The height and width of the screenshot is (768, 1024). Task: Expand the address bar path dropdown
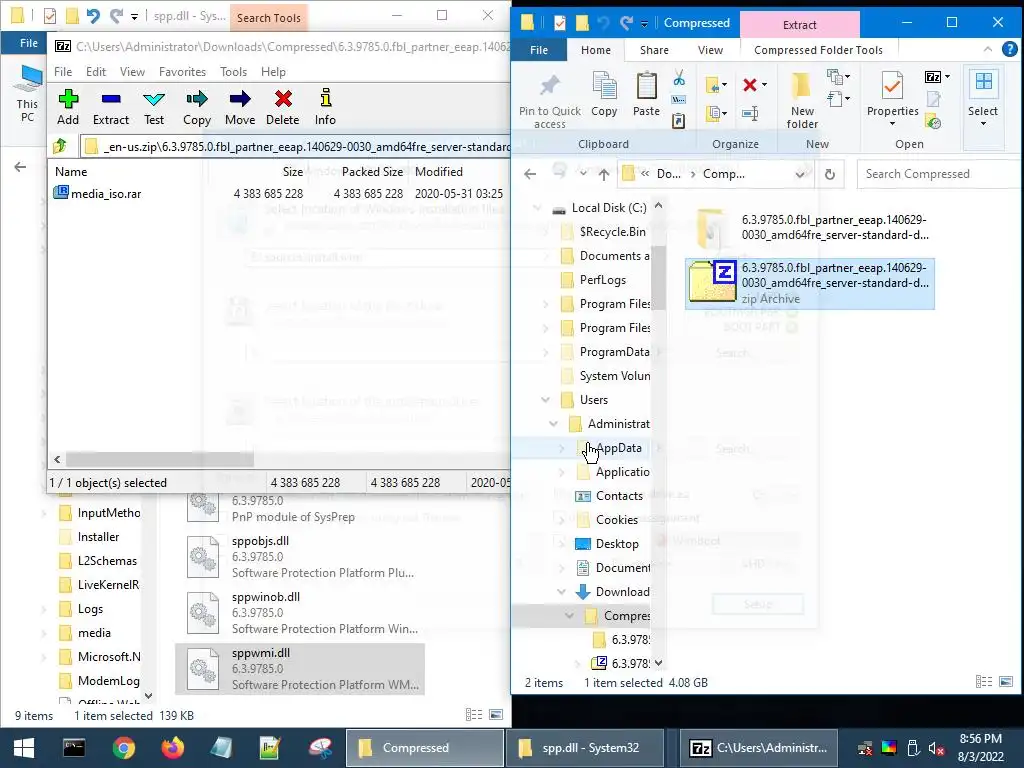800,174
